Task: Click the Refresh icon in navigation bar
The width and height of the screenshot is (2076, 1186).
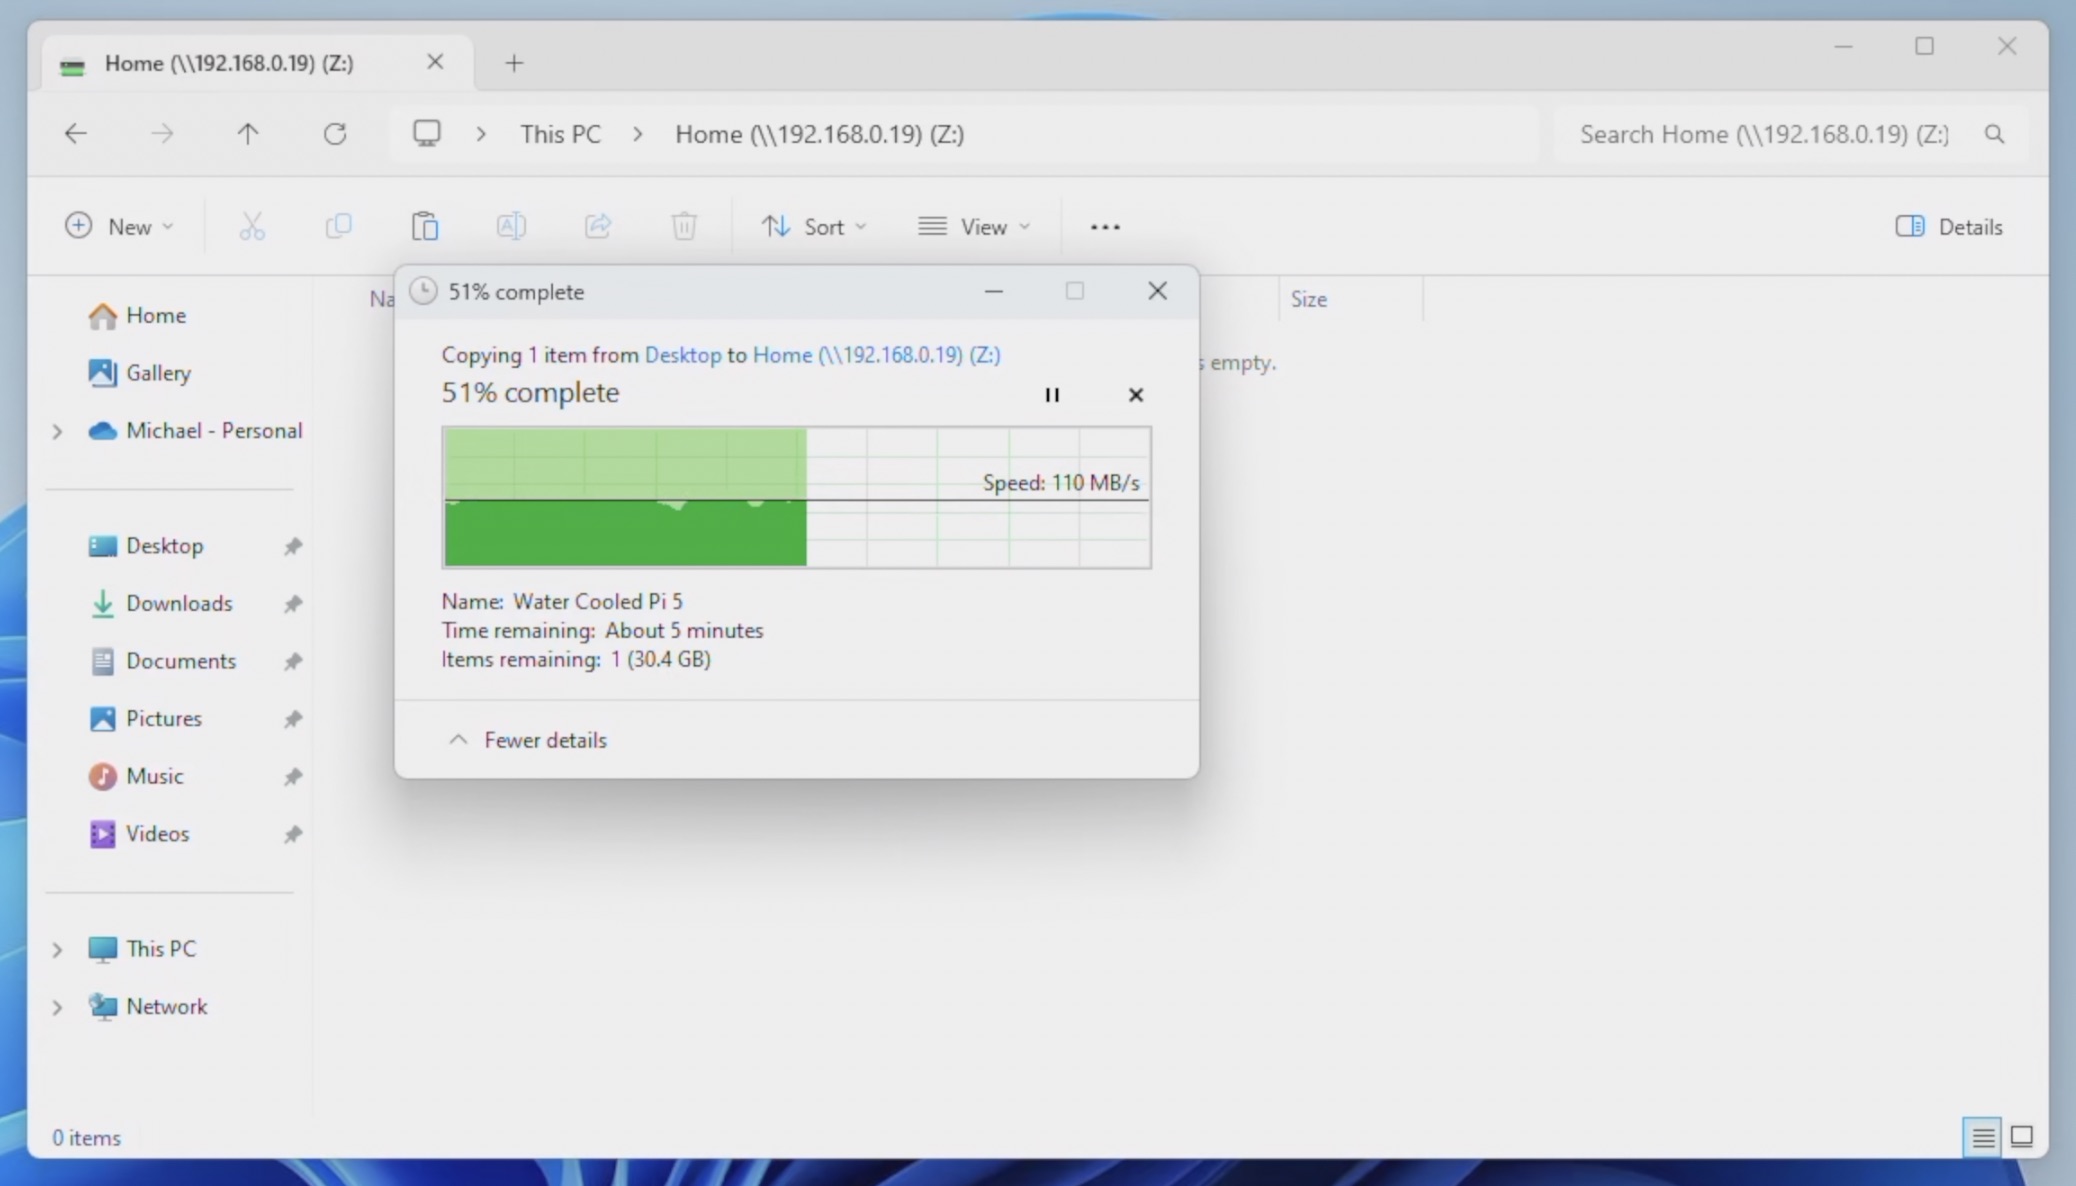Action: tap(335, 134)
